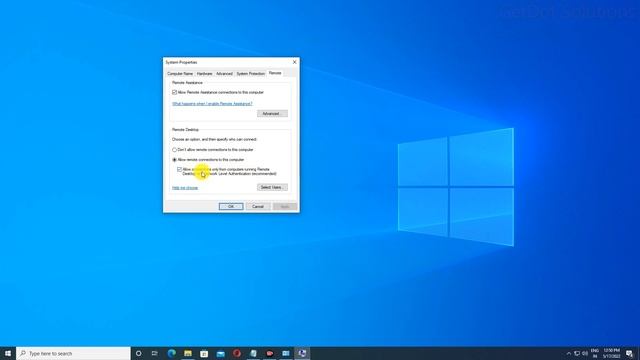This screenshot has width=640, height=360.
Task: Open the network status tray icon
Action: click(577, 353)
